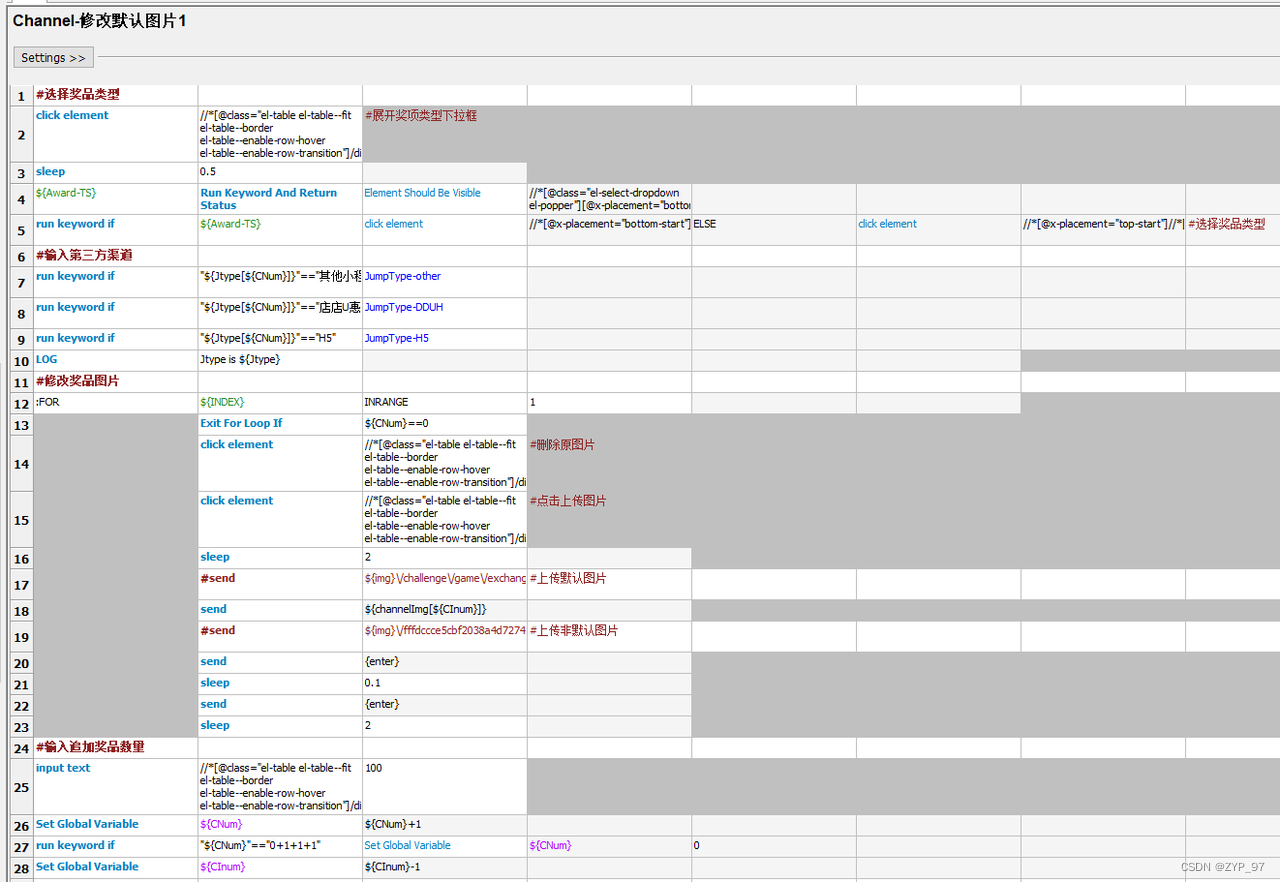Click '"${CNum}"=="0+1+1+1"' condition cell
The width and height of the screenshot is (1280, 882).
point(280,846)
